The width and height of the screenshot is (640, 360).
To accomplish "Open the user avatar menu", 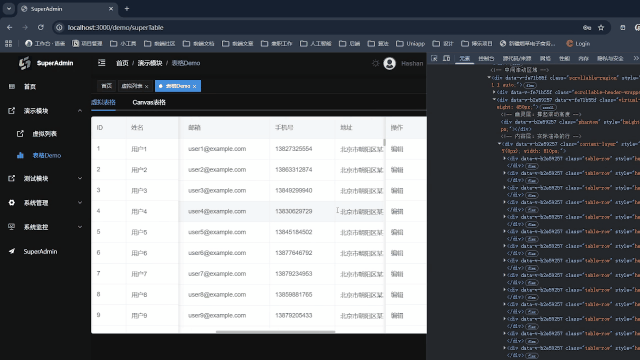I will [x=389, y=63].
